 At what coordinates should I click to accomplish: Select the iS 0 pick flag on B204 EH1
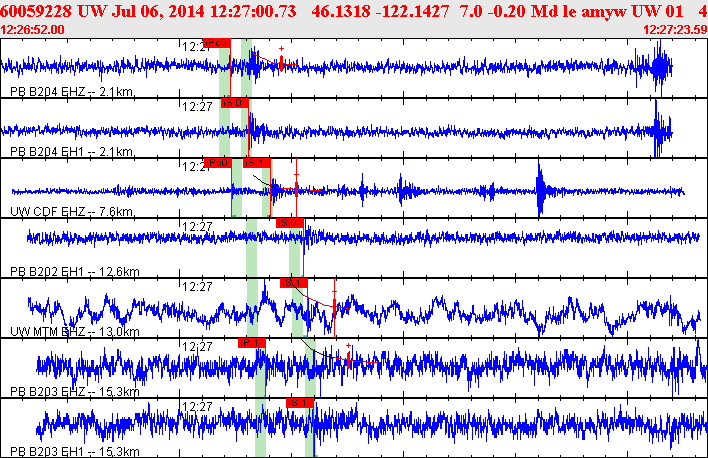tap(235, 103)
